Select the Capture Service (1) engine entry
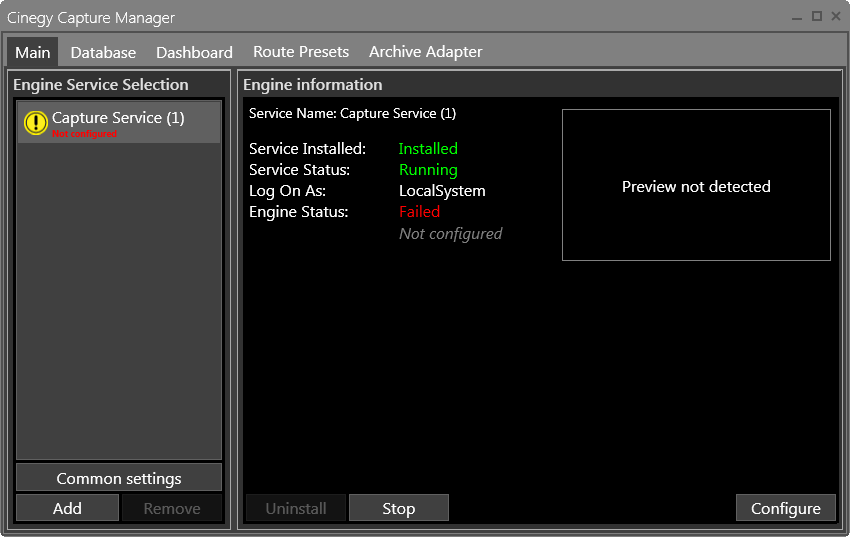Image resolution: width=850 pixels, height=537 pixels. (x=119, y=122)
